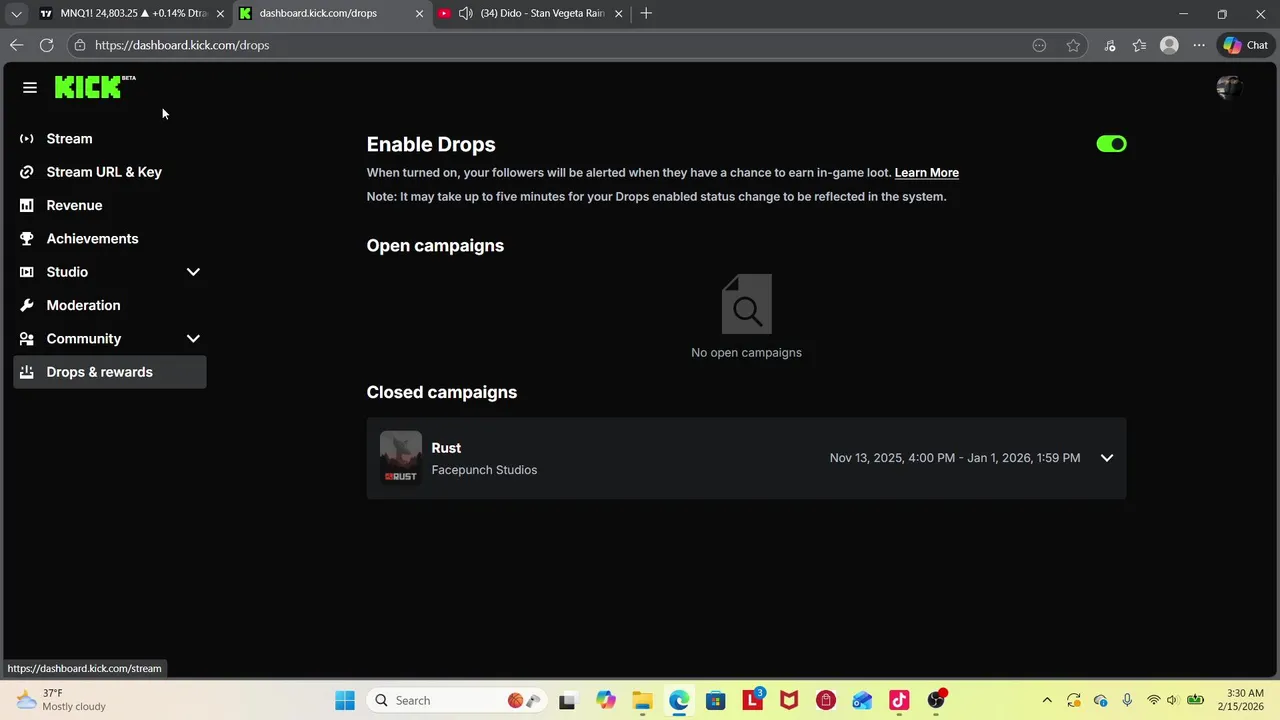The image size is (1280, 720).
Task: Open the favorites list icon
Action: point(1139,45)
